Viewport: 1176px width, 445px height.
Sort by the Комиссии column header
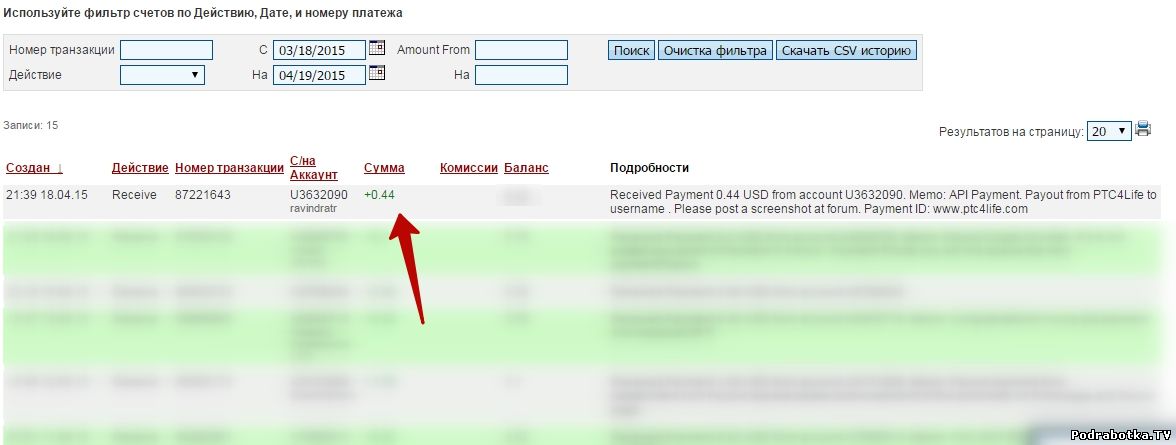tap(468, 168)
